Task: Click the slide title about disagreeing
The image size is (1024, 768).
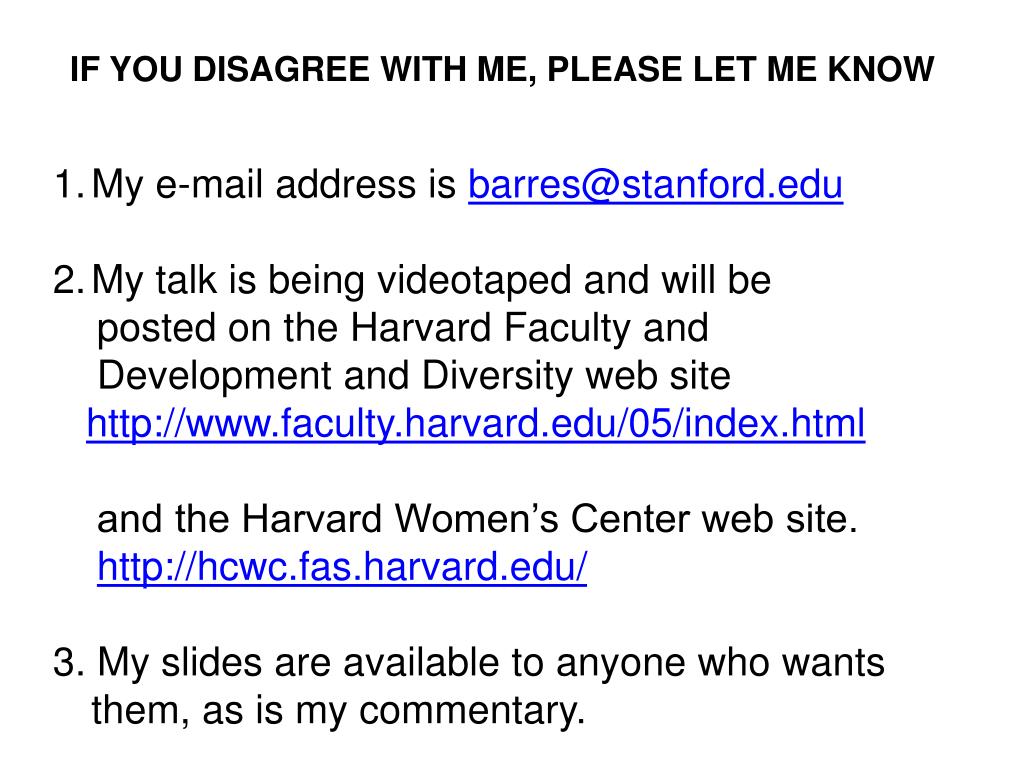Action: (x=502, y=69)
